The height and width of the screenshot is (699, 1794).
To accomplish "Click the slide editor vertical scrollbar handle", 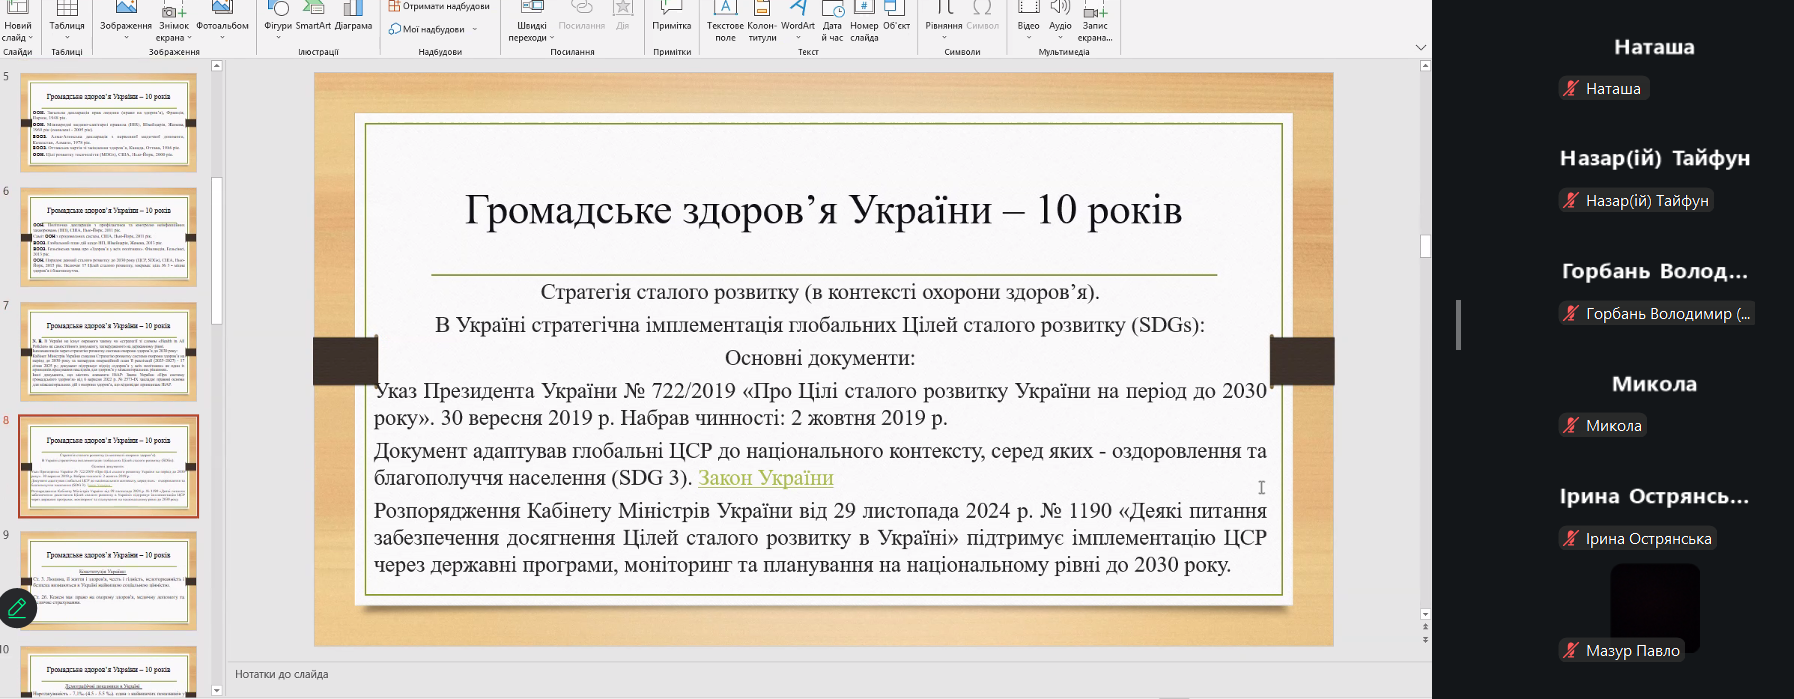I will pyautogui.click(x=1425, y=246).
